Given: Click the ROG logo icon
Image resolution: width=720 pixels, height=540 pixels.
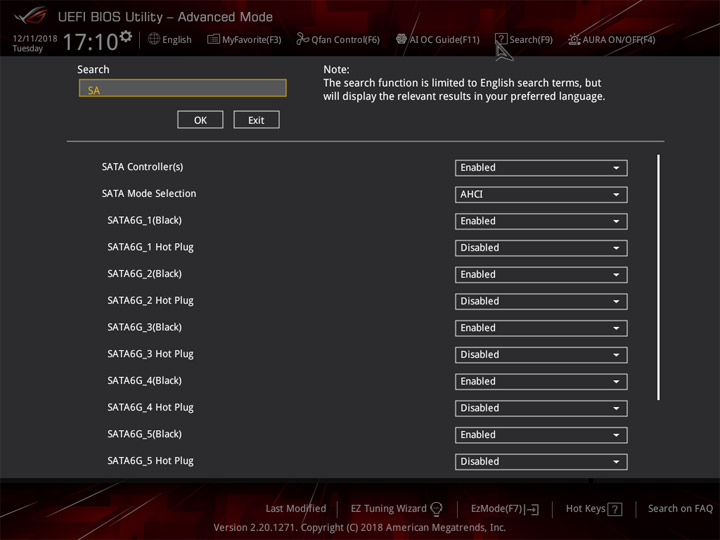Looking at the screenshot, I should coord(30,16).
